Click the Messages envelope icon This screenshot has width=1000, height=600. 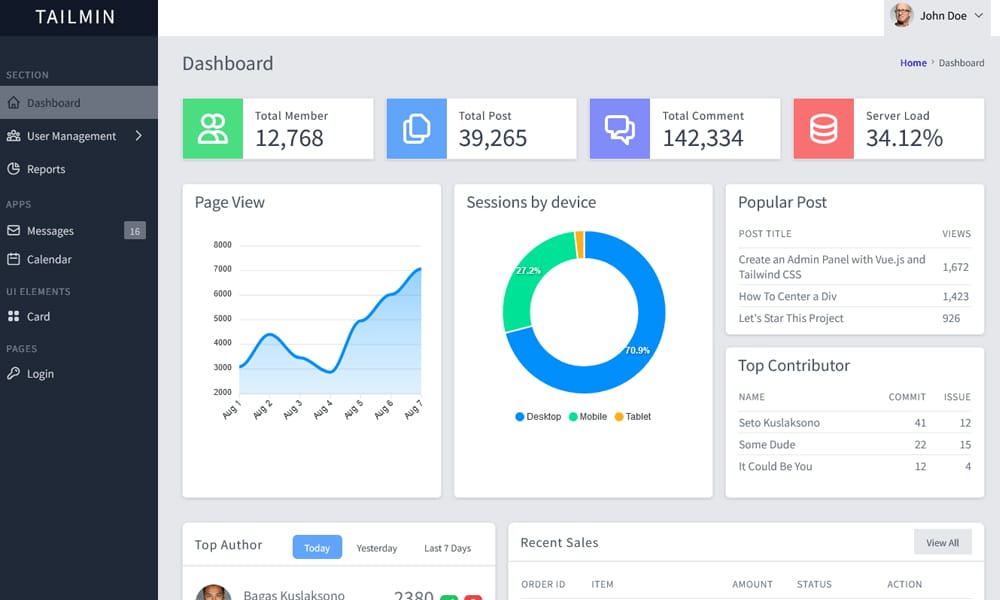pyautogui.click(x=14, y=231)
